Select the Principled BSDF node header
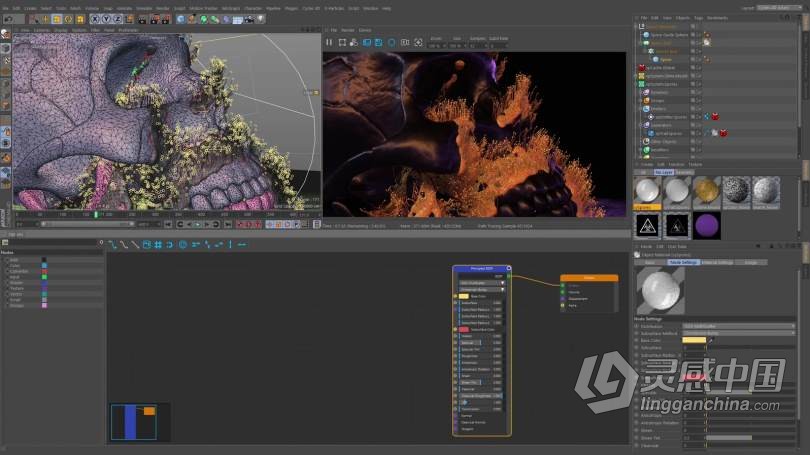This screenshot has height=455, width=810. click(x=481, y=269)
